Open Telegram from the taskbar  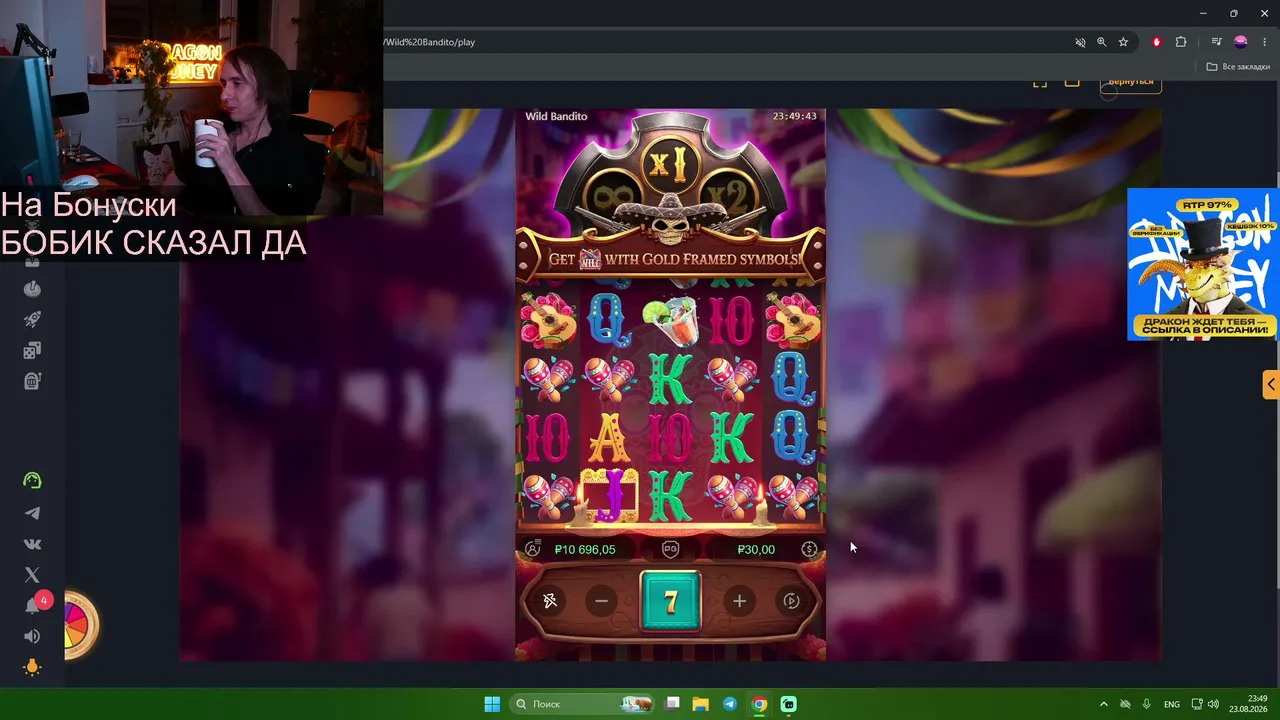coord(730,704)
